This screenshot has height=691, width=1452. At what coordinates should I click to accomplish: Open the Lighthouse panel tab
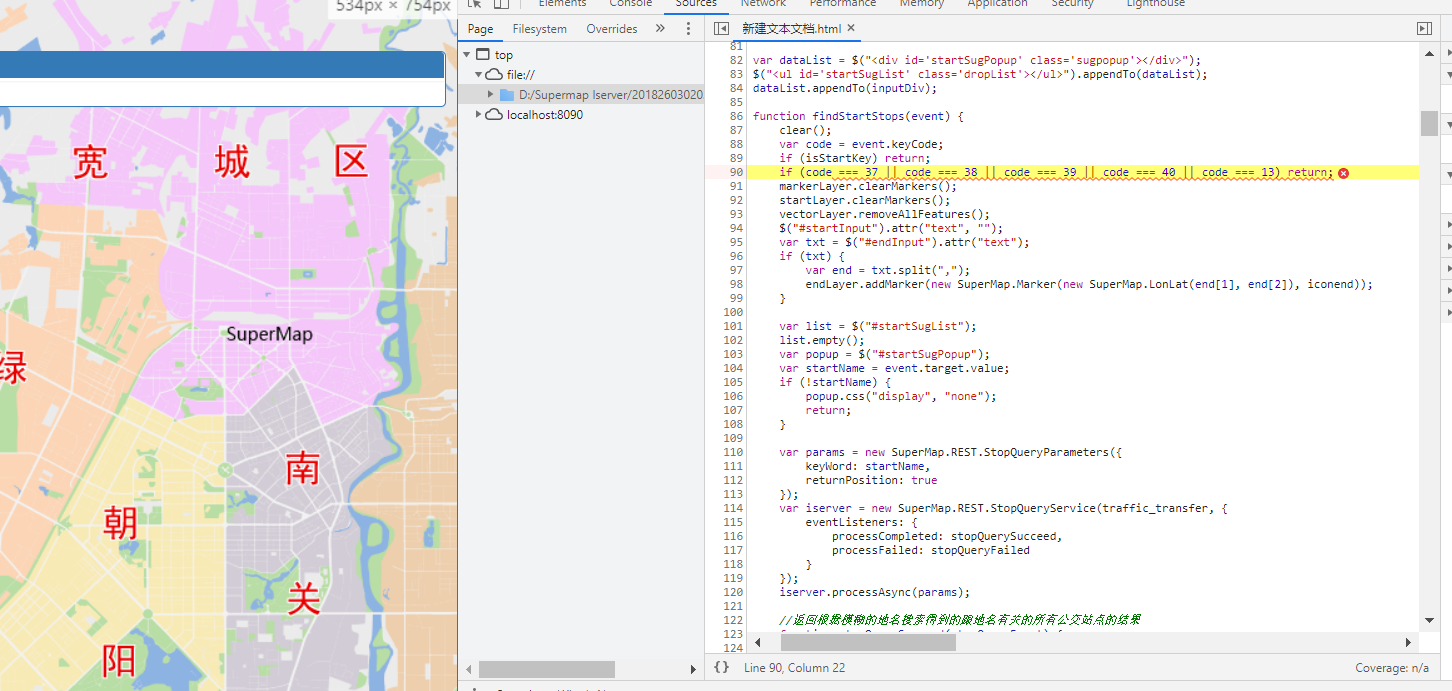tap(1156, 5)
